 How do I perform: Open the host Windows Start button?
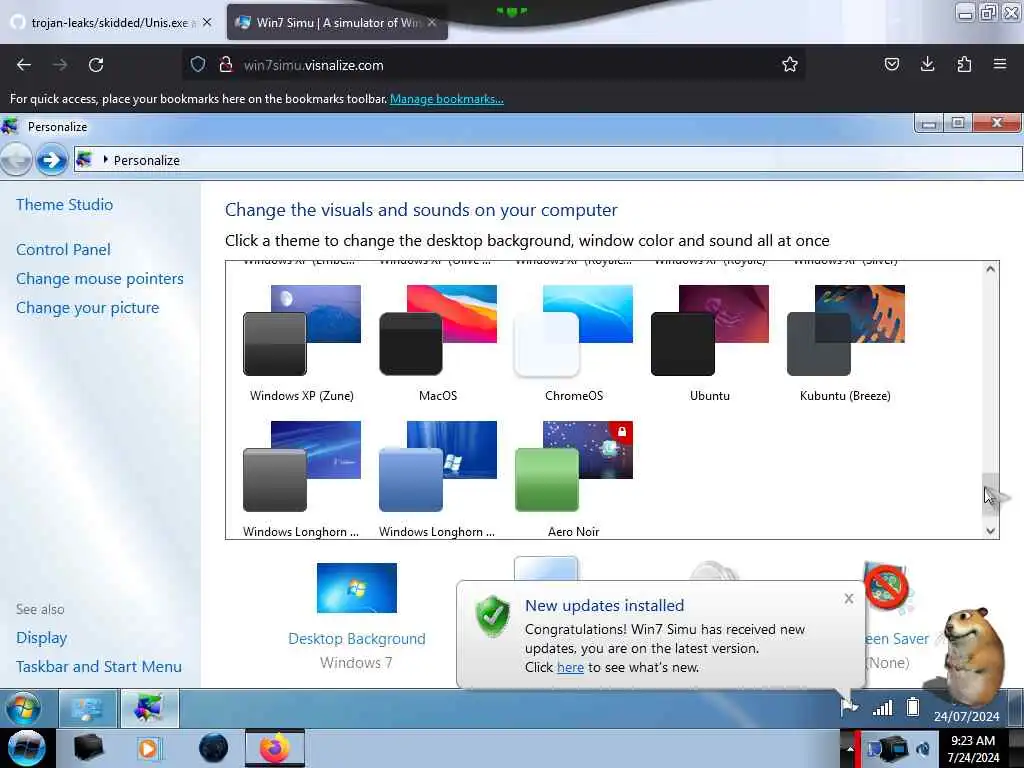(26, 748)
